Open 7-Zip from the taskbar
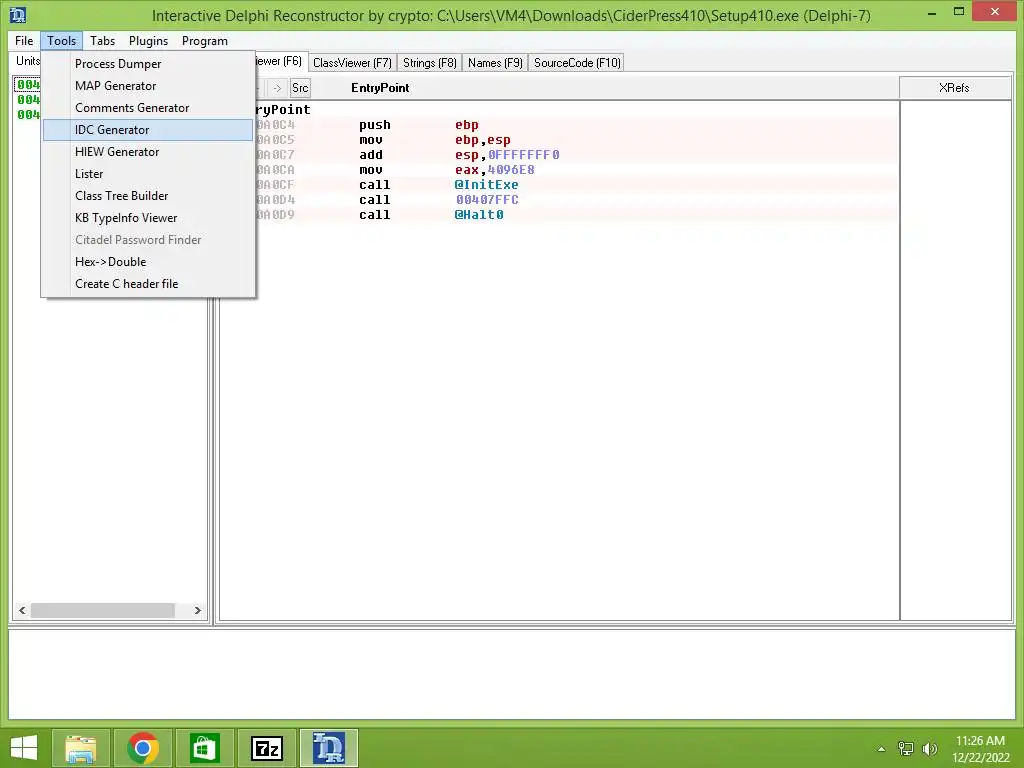 pos(266,748)
